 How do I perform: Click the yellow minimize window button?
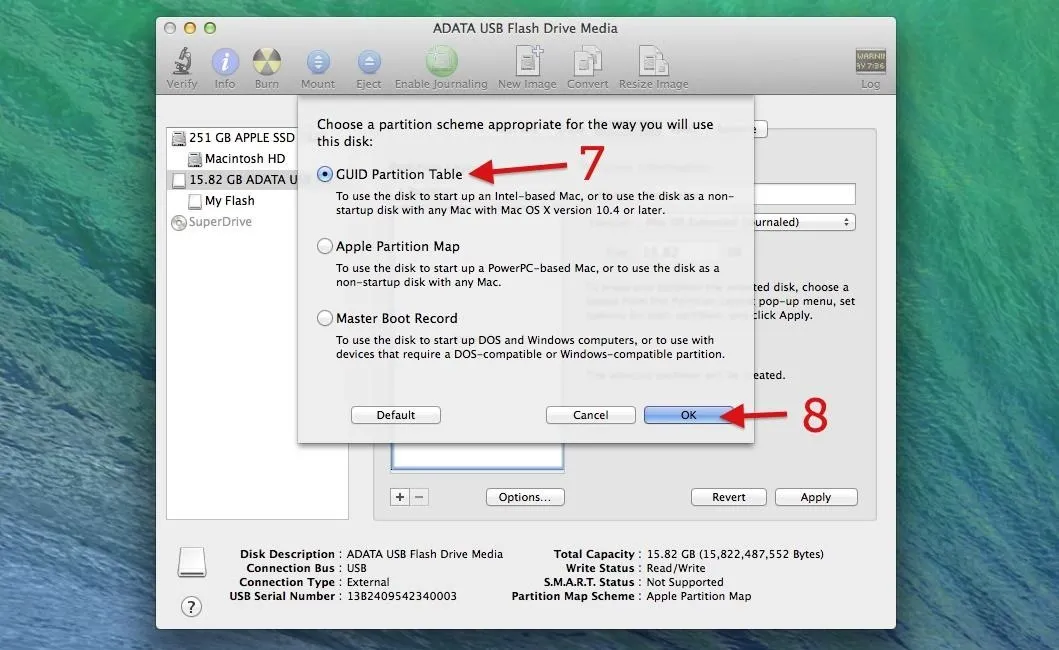pyautogui.click(x=190, y=28)
